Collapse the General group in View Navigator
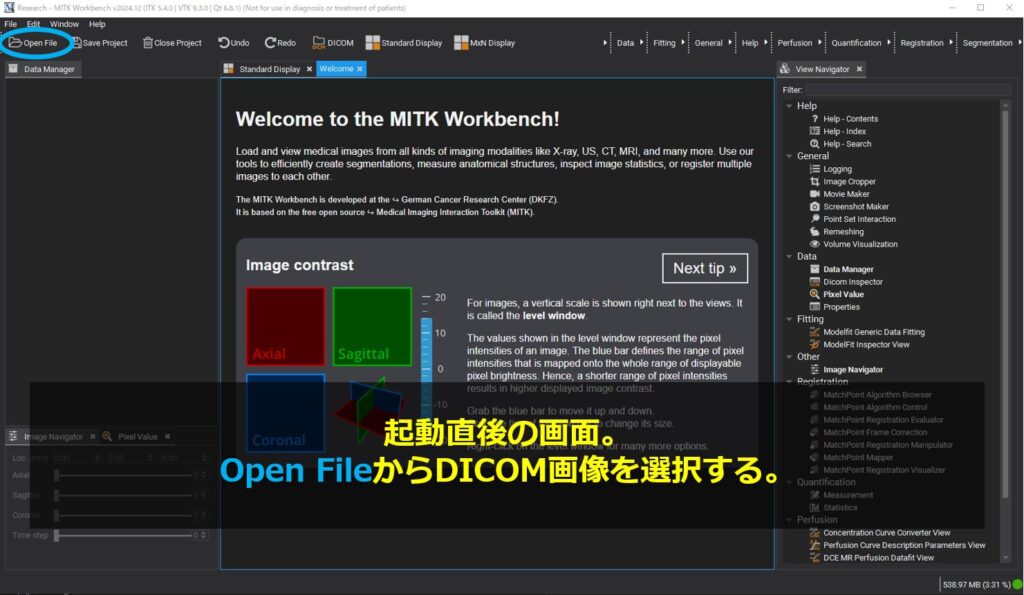Screen dimensions: 1024x595 click(789, 156)
